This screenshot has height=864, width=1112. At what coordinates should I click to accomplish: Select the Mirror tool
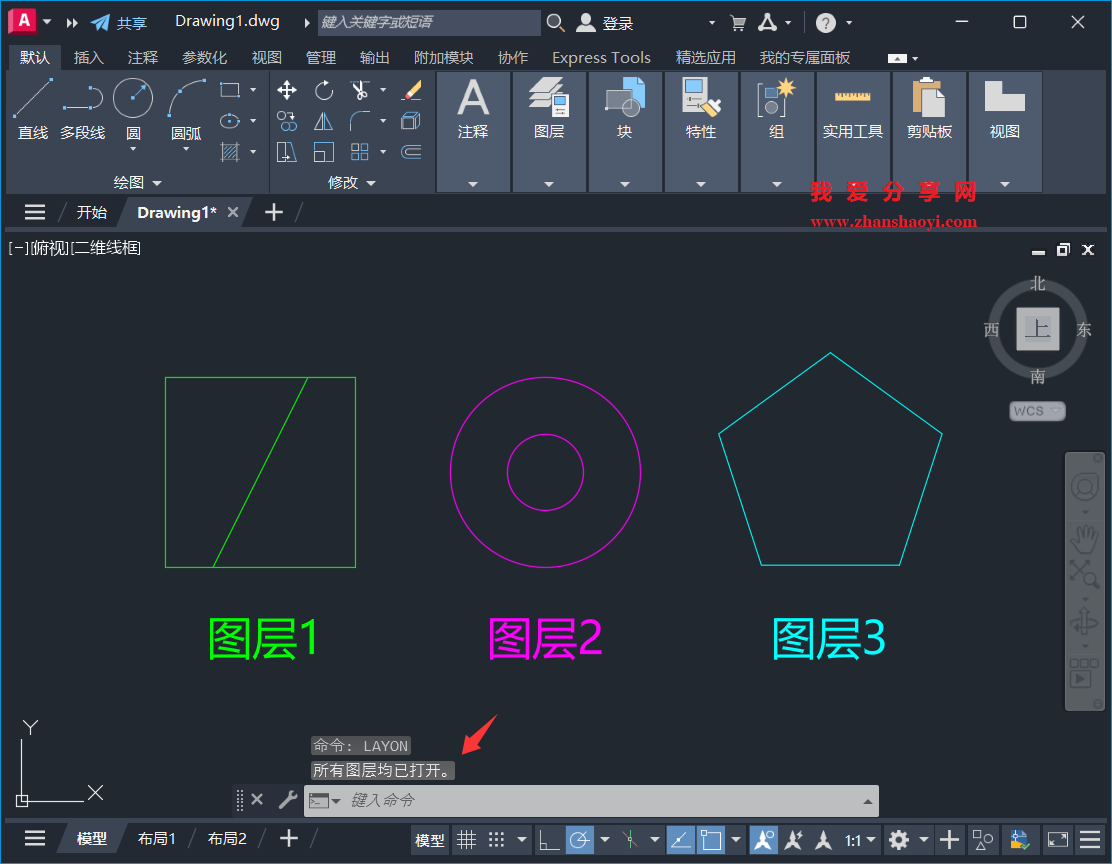(x=323, y=121)
